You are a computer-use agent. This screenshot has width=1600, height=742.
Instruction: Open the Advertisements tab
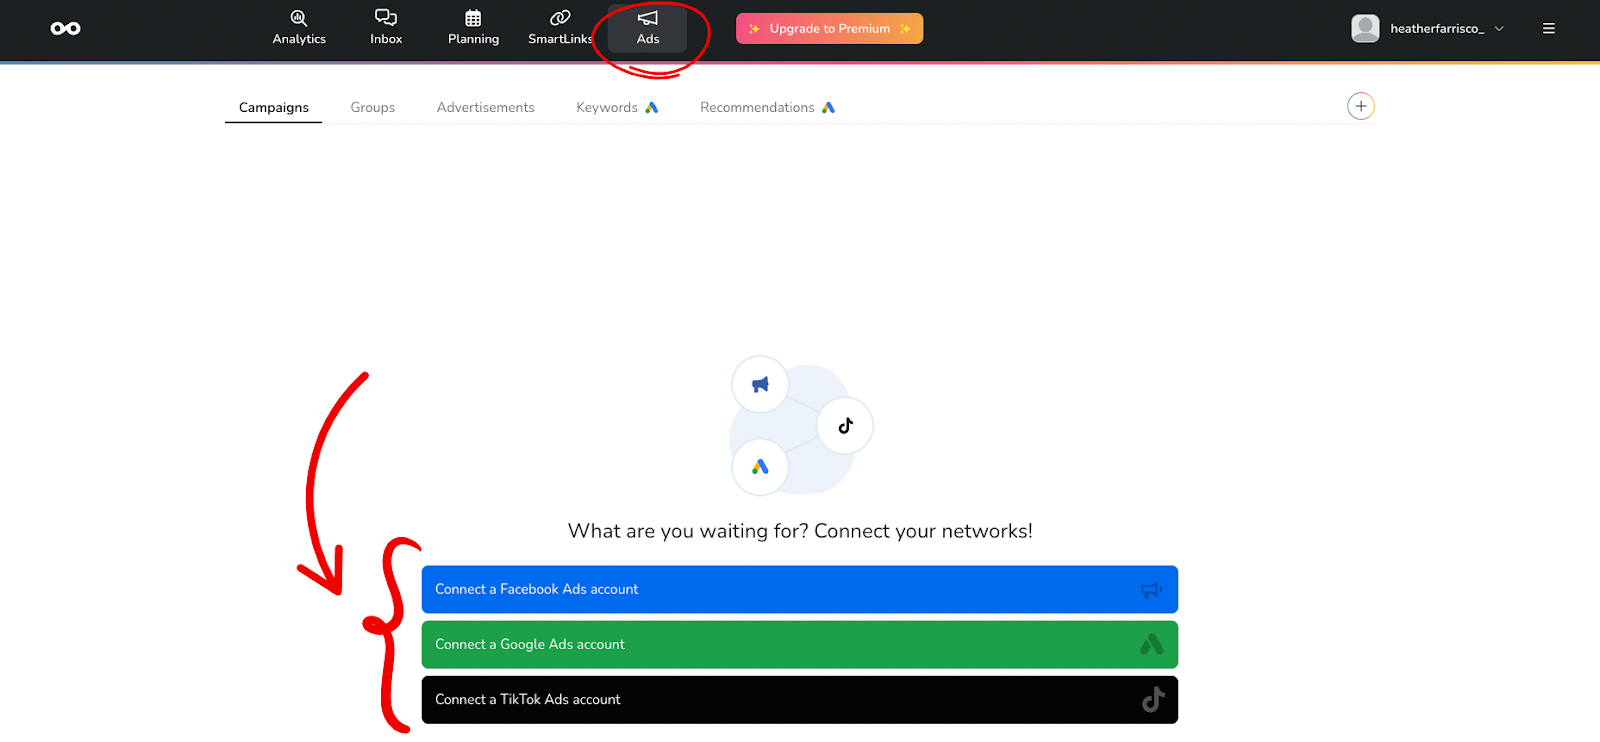tap(485, 107)
